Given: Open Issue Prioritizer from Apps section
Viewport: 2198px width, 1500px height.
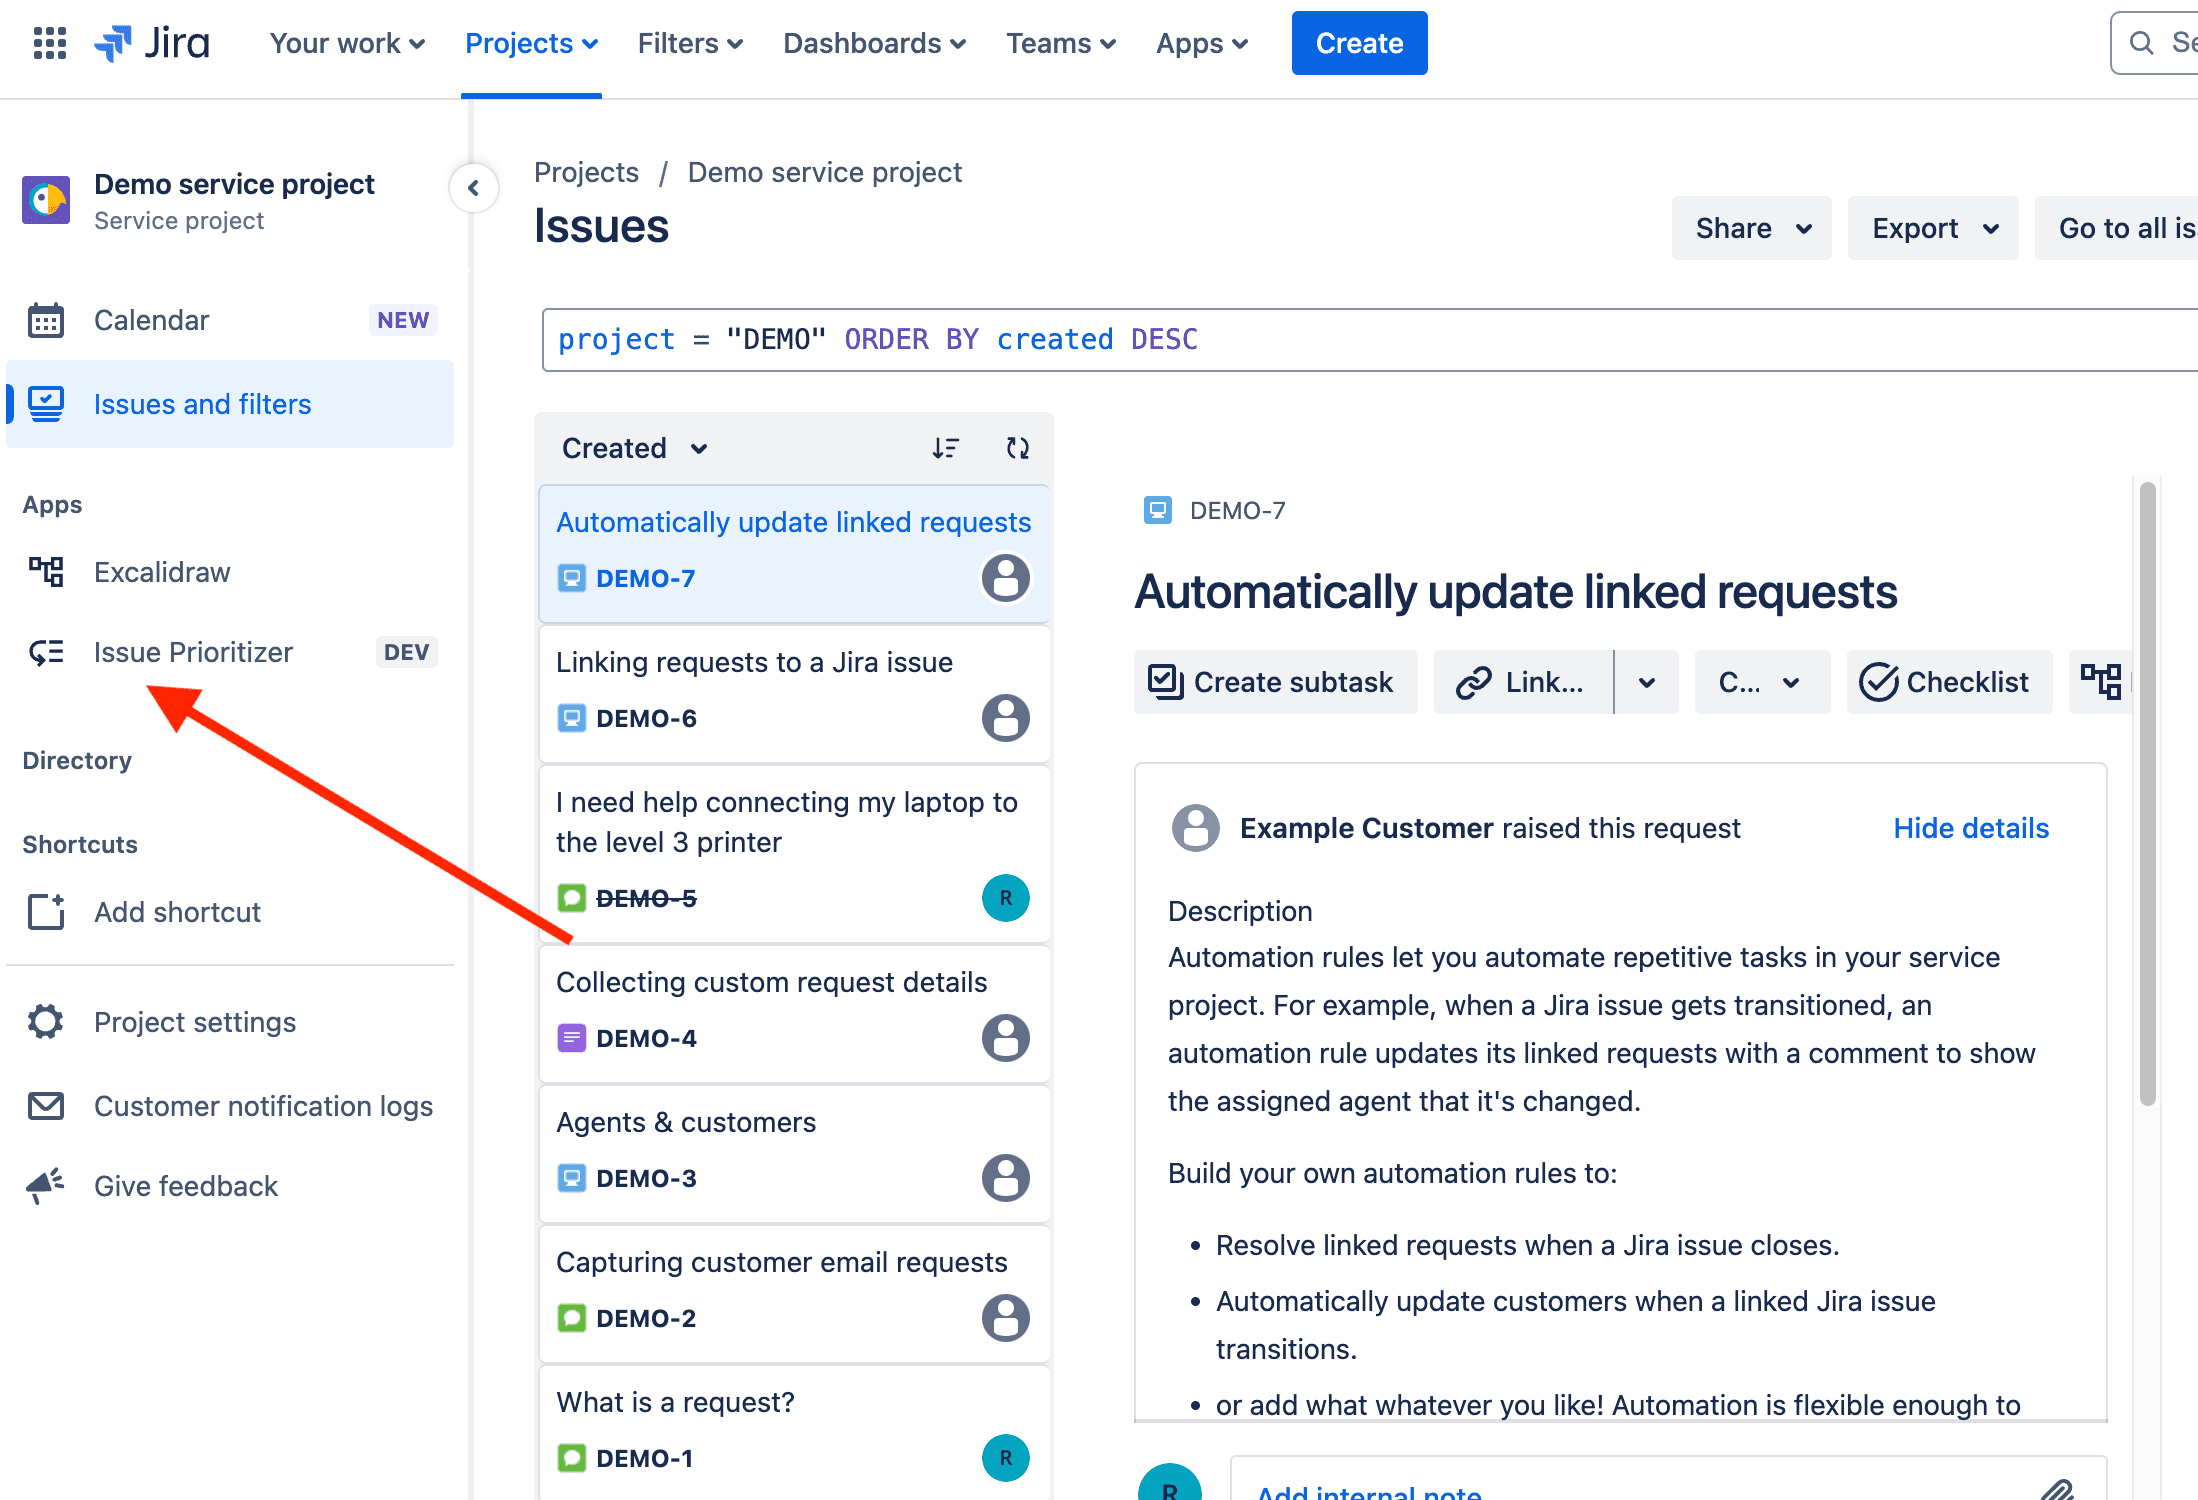Looking at the screenshot, I should coord(230,652).
